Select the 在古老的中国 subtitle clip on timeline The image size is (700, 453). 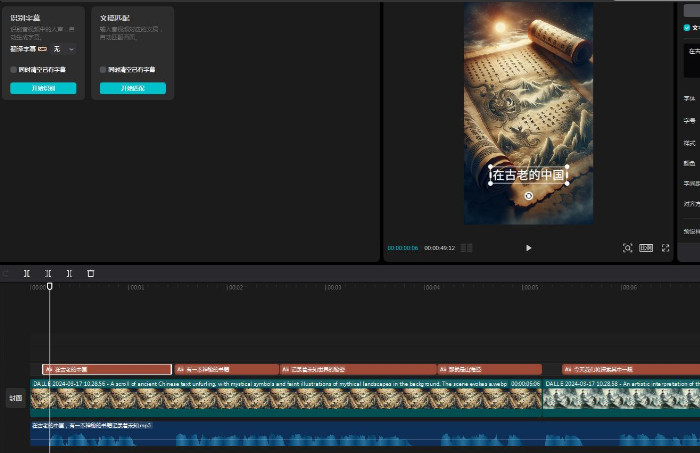click(107, 369)
